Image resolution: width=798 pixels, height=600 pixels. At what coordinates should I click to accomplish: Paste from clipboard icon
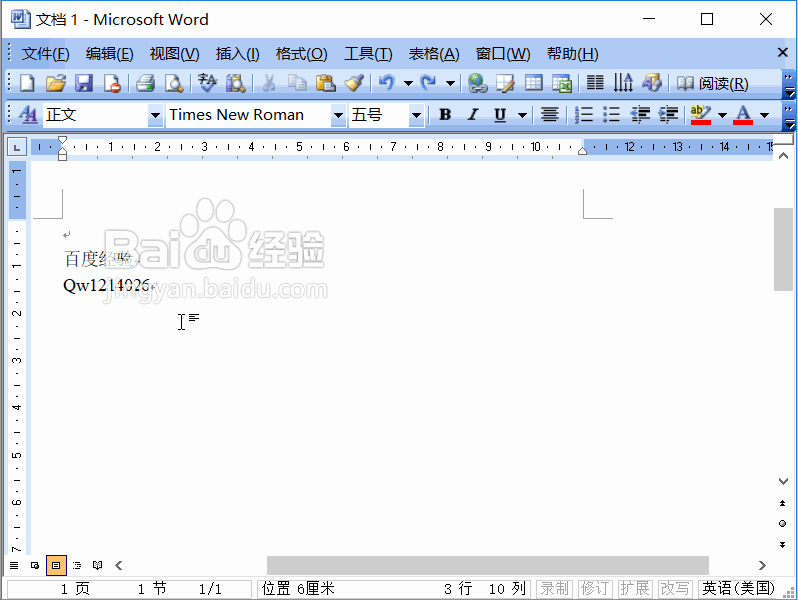326,83
